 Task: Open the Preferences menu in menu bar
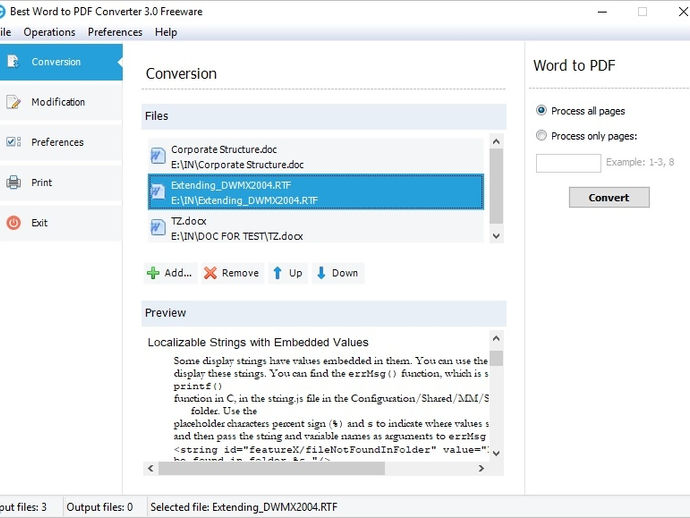point(115,32)
